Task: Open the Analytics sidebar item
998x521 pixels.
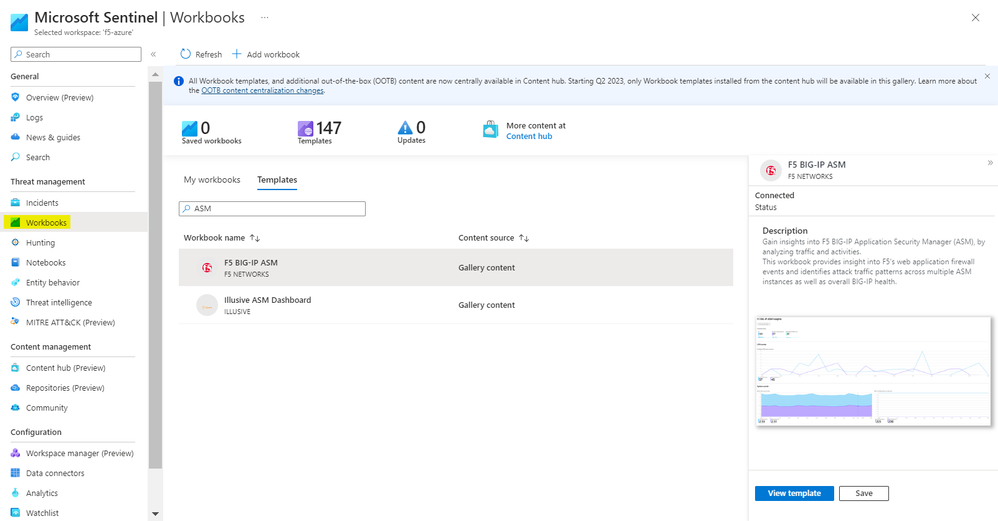Action: [41, 493]
